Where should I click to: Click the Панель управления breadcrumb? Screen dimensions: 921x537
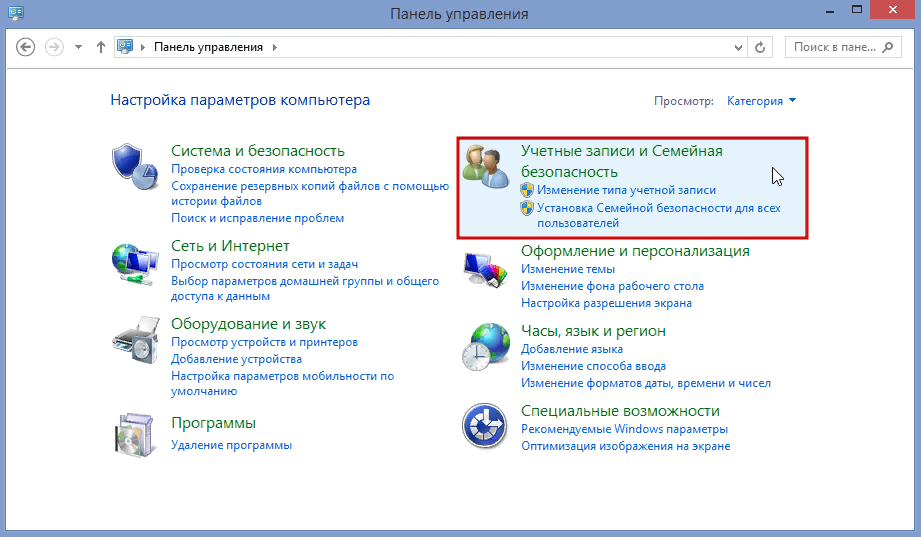tap(208, 47)
